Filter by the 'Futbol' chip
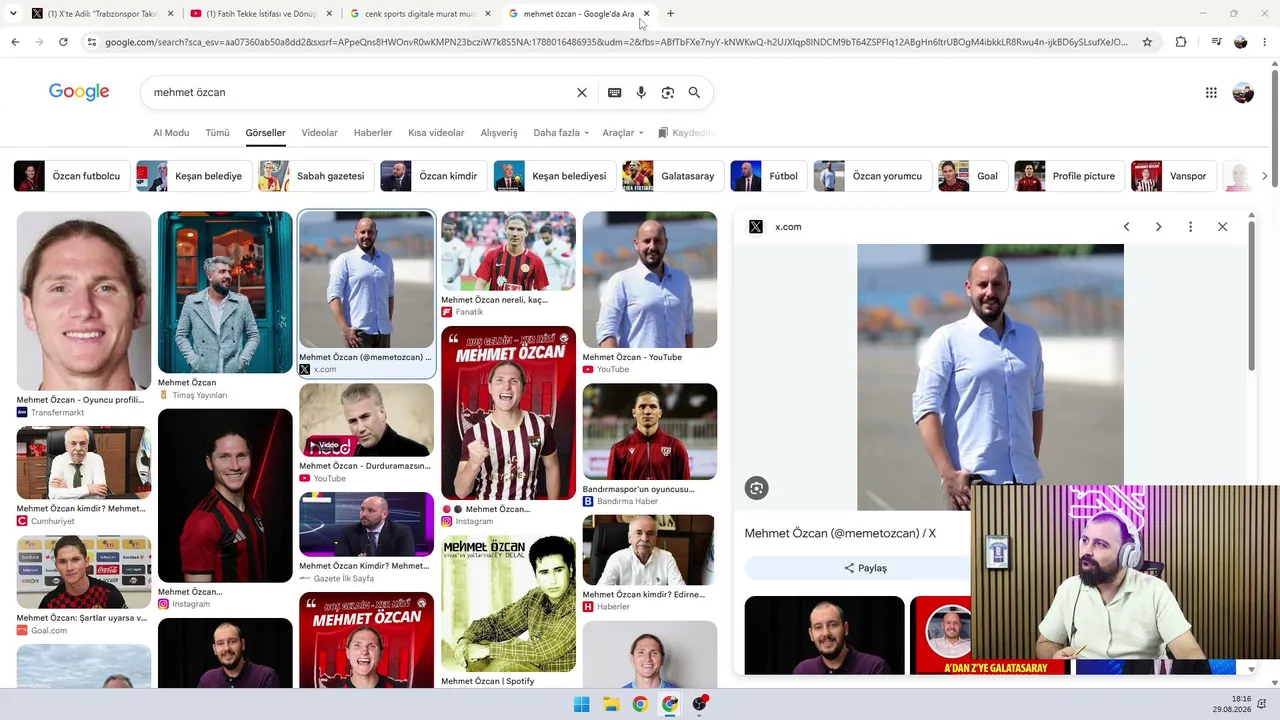 [x=769, y=176]
